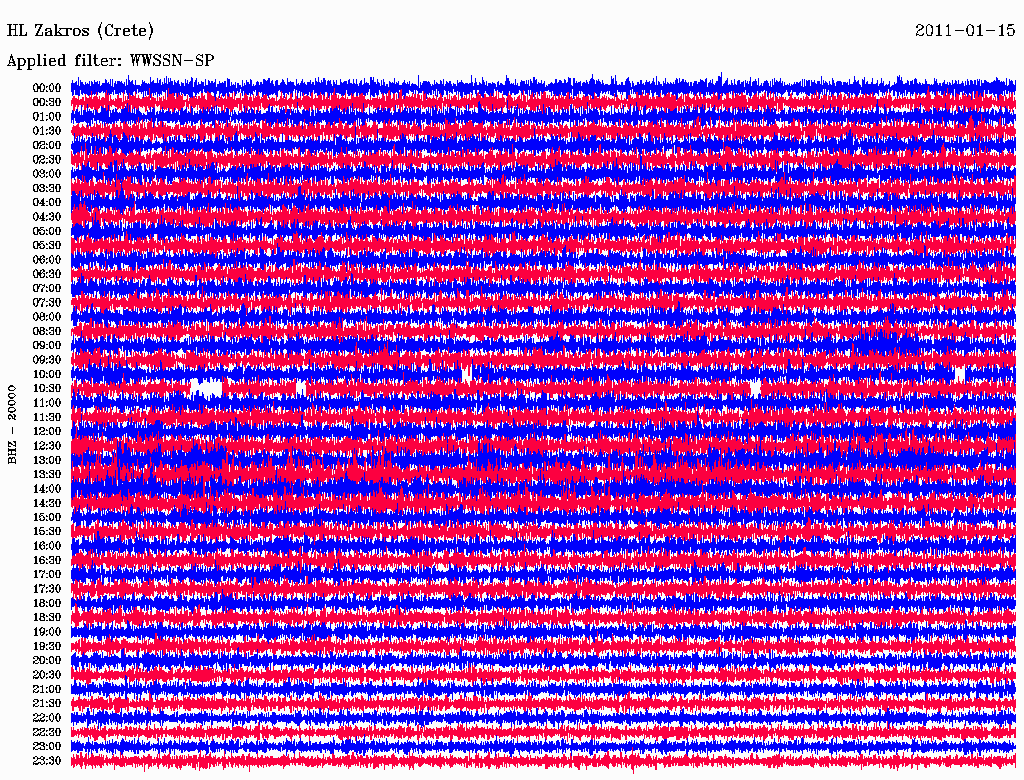Viewport: 1024px width, 780px height.
Task: Select the 23:30 time label
Action: 47,760
